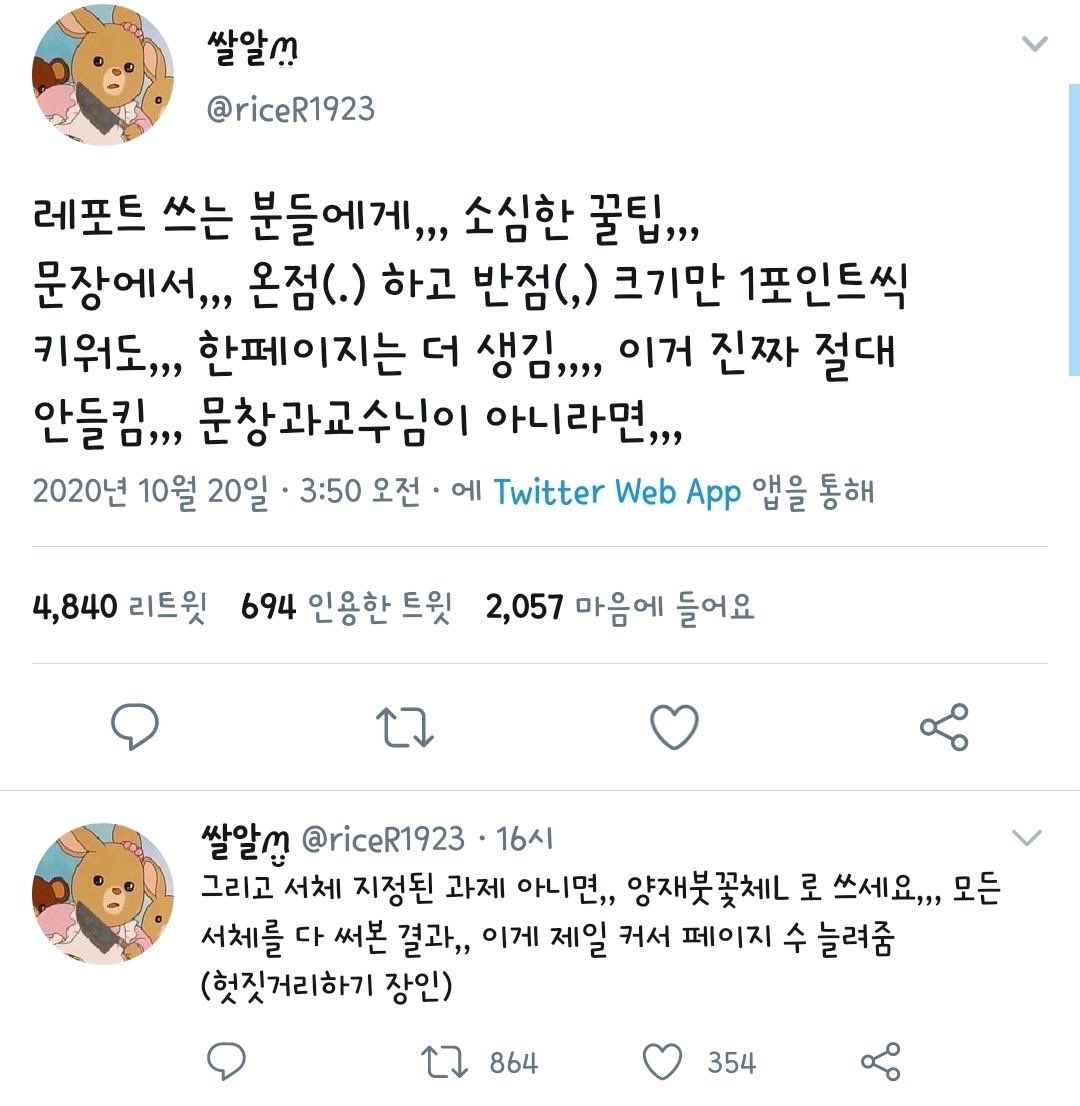Open the 쌀알 display name in reply

[x=245, y=839]
